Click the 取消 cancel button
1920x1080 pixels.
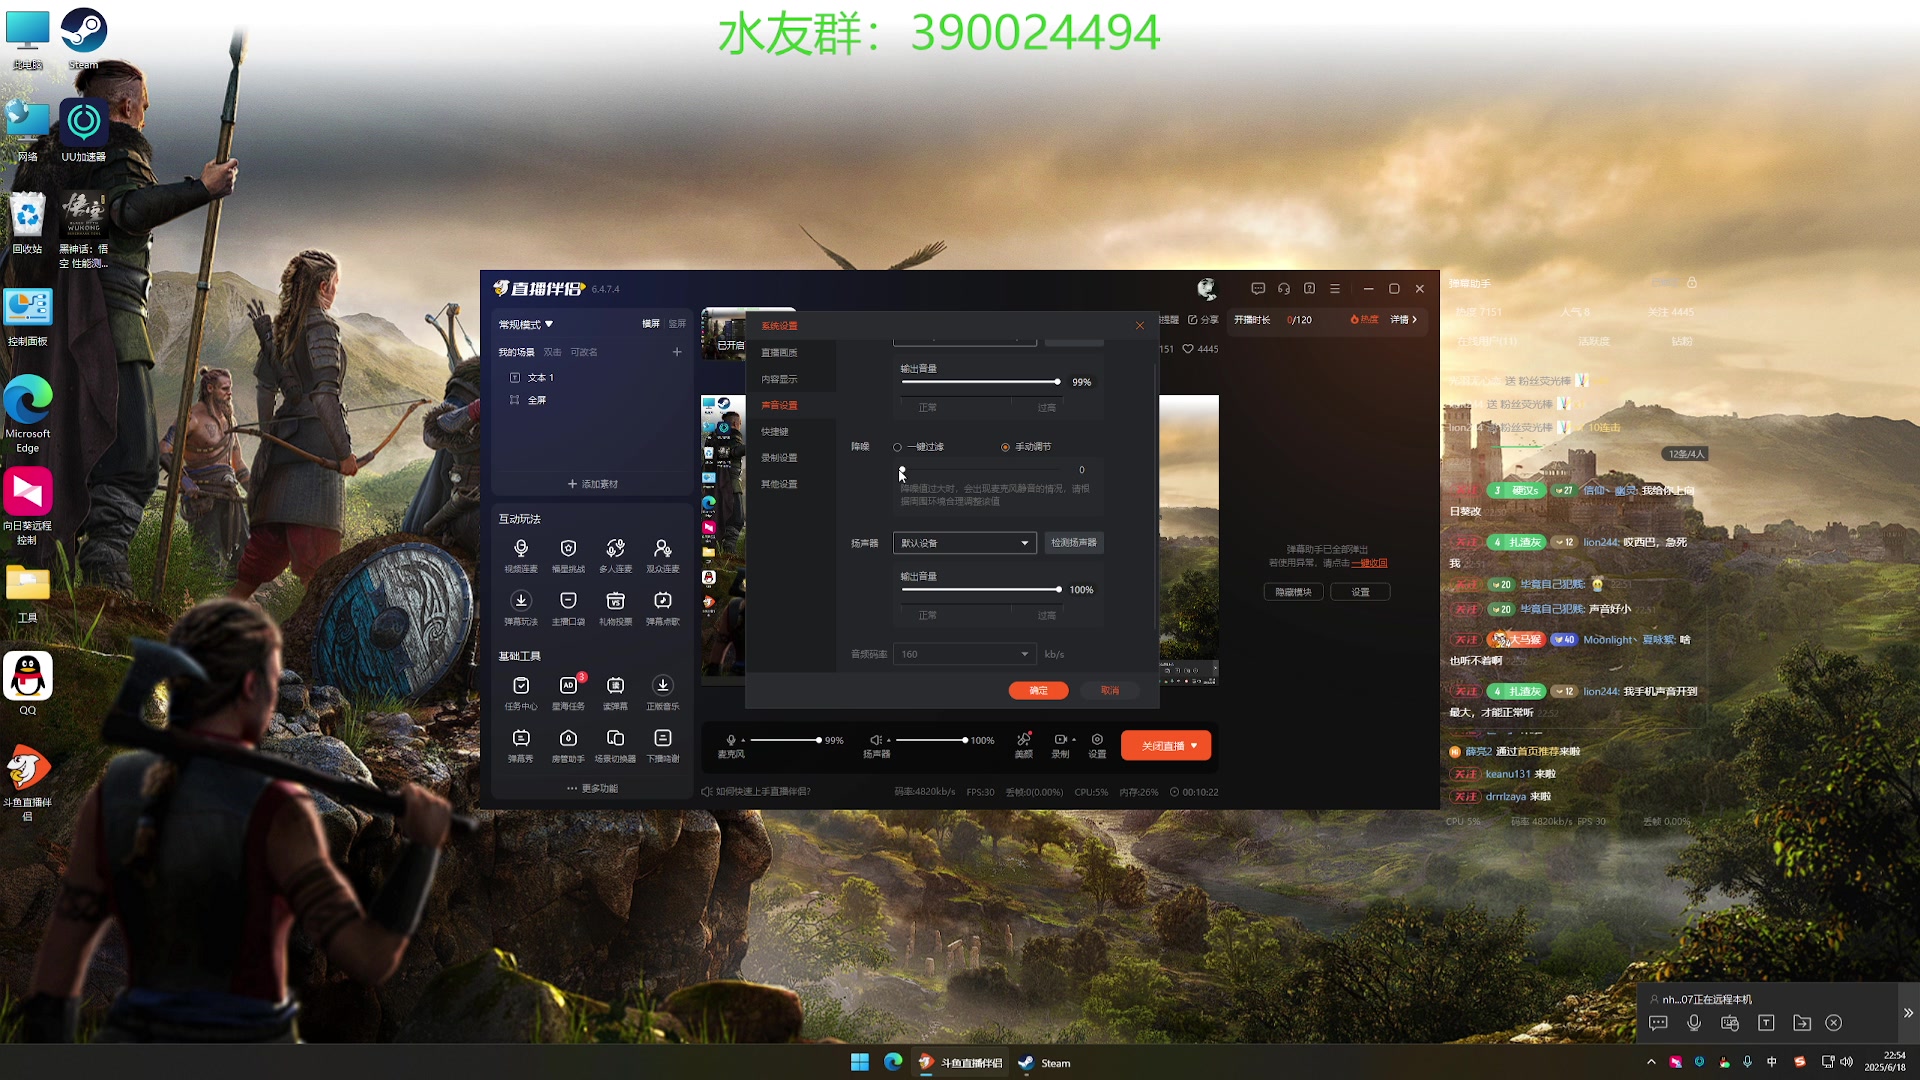1110,691
